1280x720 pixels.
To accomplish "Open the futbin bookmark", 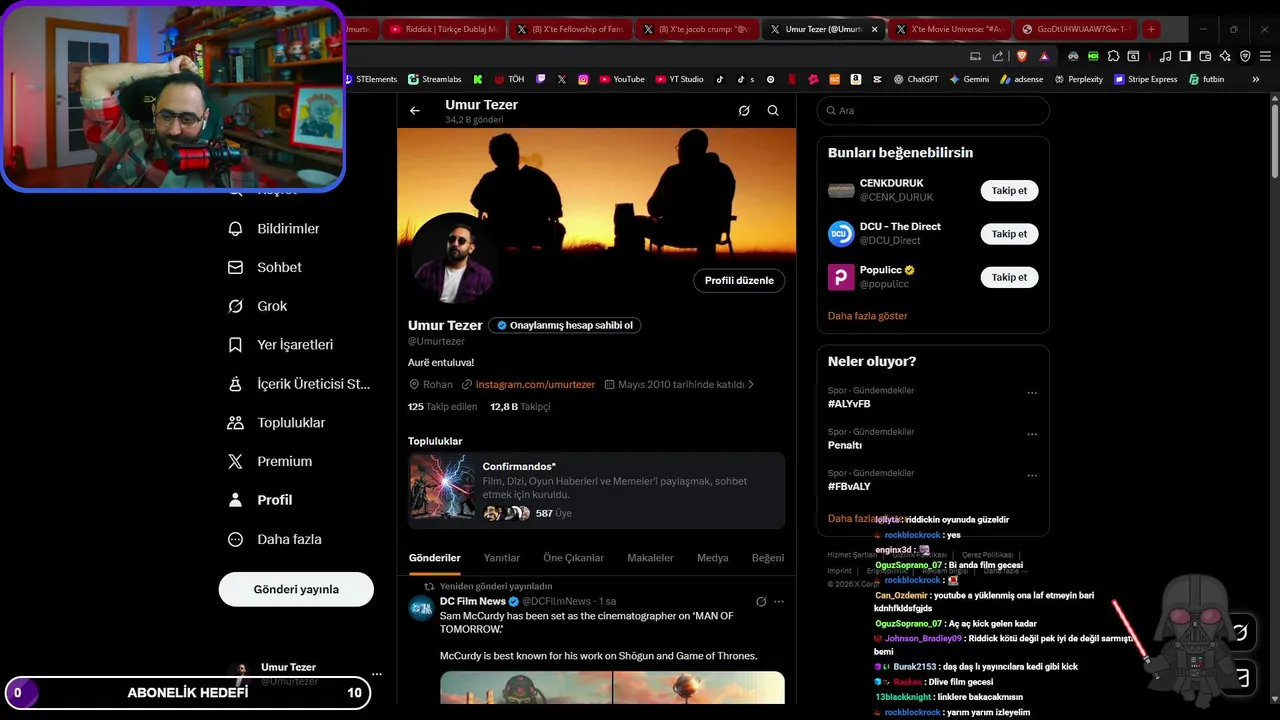I will coord(1206,79).
